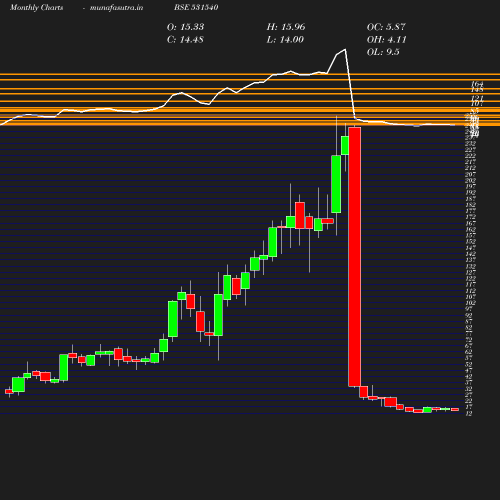Click the tallest red crash candlestick
This screenshot has height=500, width=500.
click(x=354, y=257)
